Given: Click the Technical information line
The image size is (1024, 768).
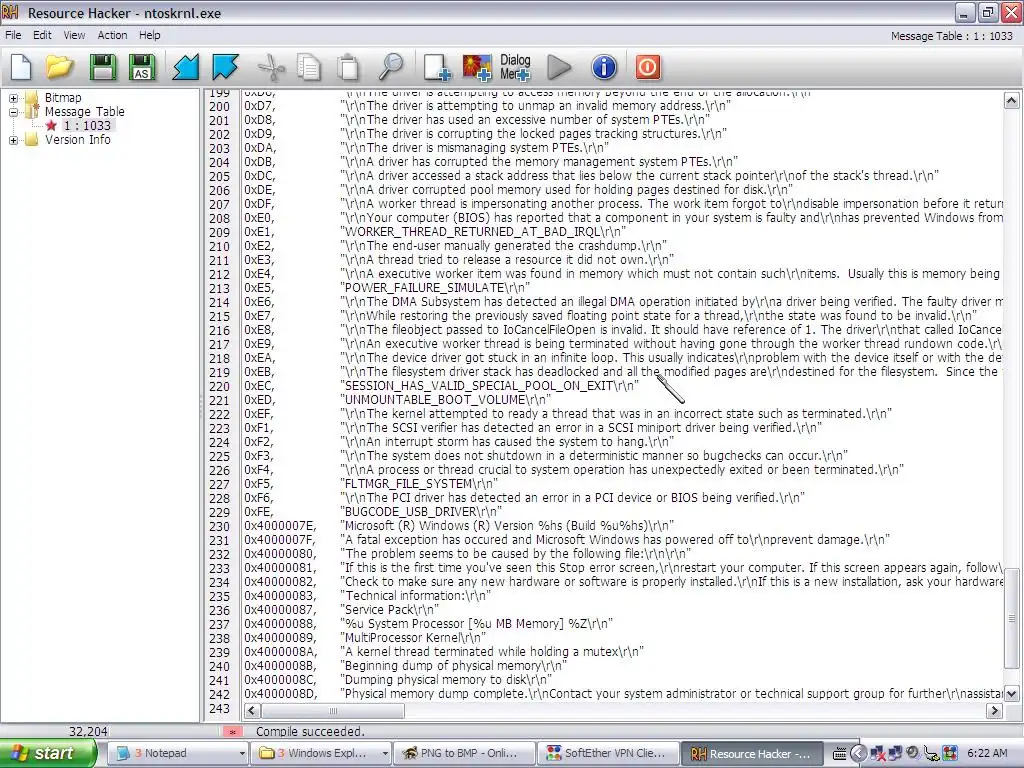Looking at the screenshot, I should pyautogui.click(x=415, y=596).
